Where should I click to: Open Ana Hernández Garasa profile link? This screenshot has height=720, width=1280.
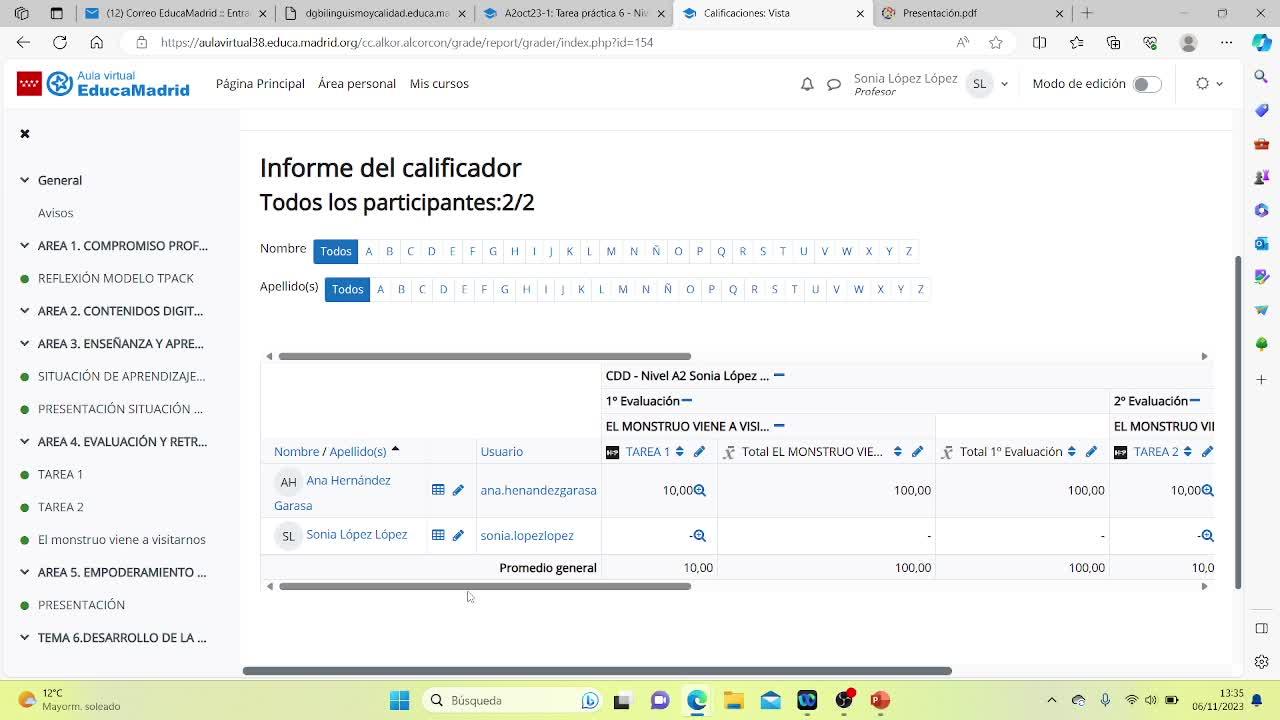point(332,493)
